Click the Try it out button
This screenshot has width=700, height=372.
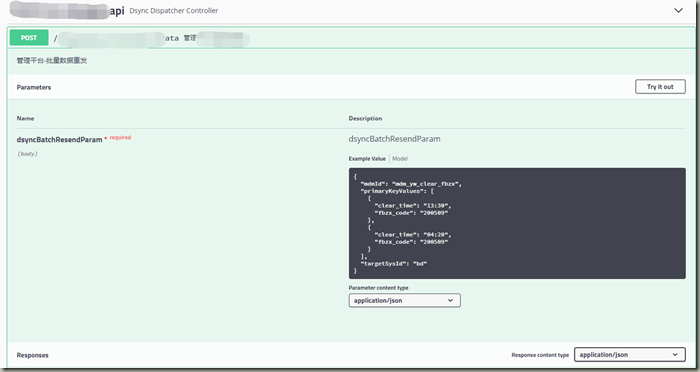point(660,87)
